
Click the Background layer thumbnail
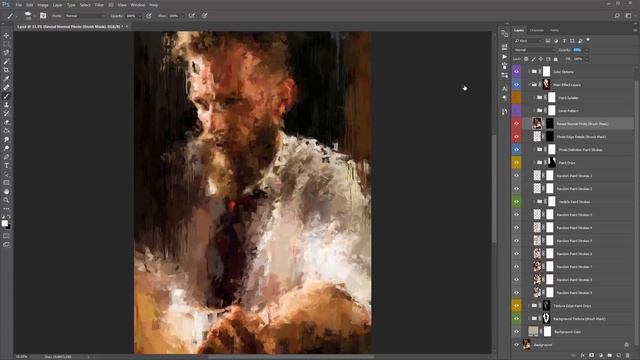point(527,344)
